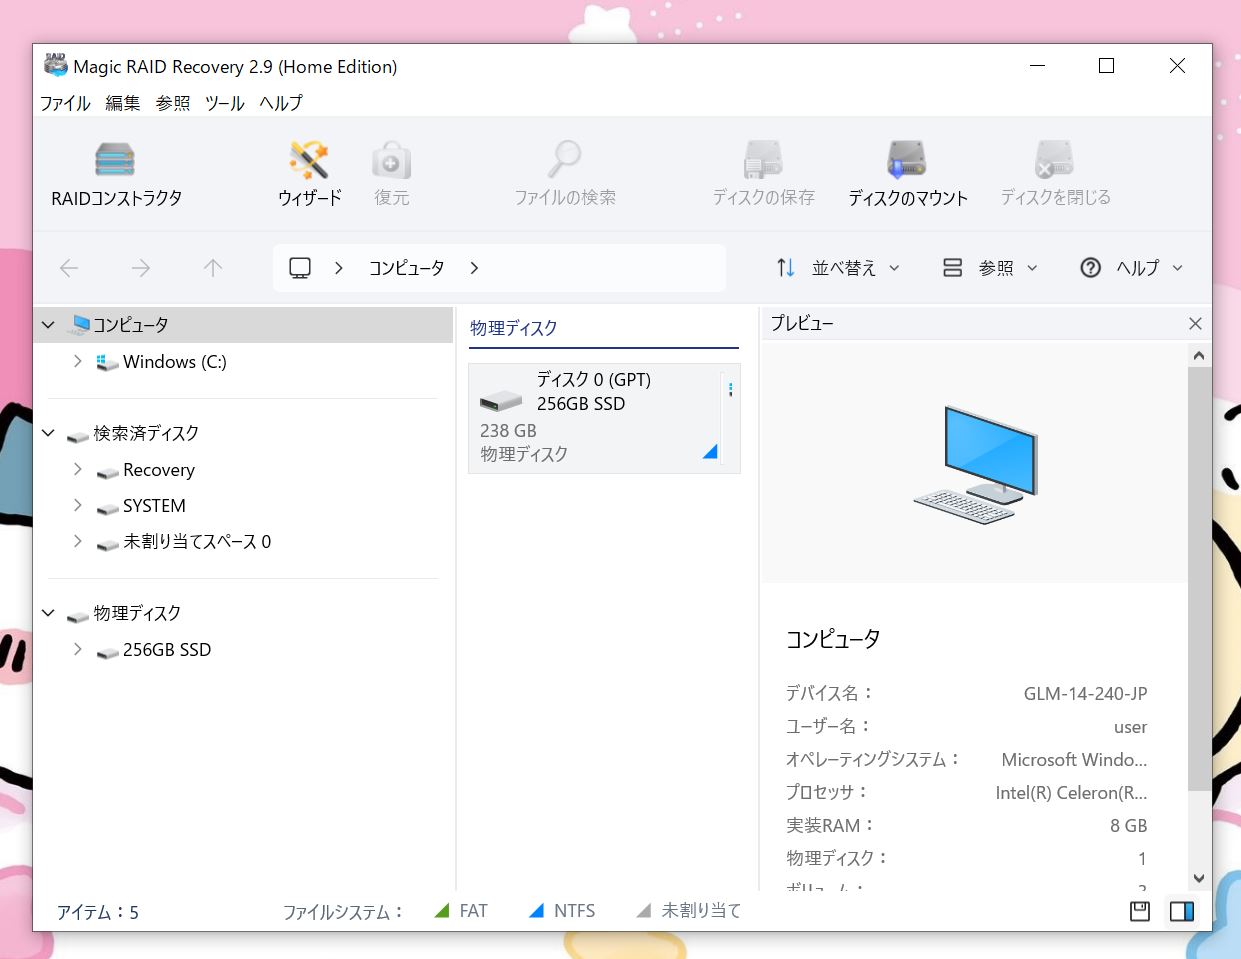Click the chevron after the computer icon in path
Screen dimensions: 1241x959
[339, 268]
